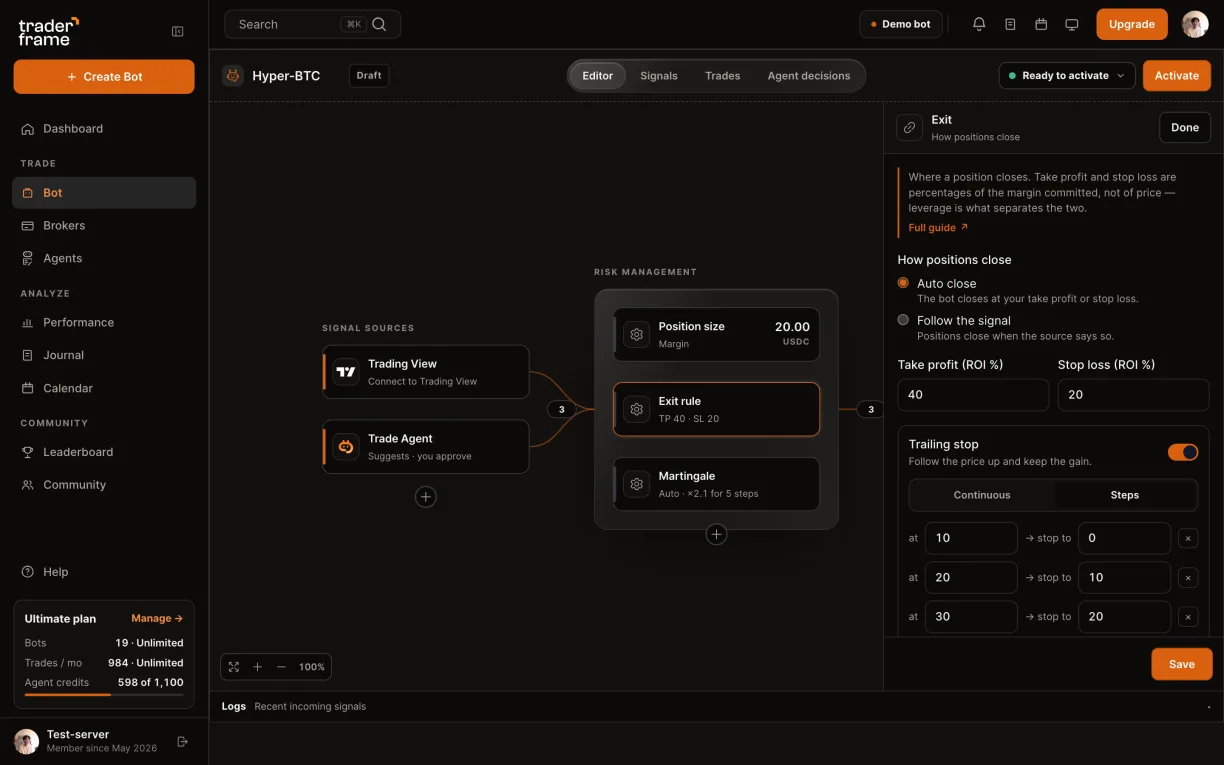This screenshot has height=765, width=1224.
Task: Click the Trade Agent node icon
Action: (346, 447)
